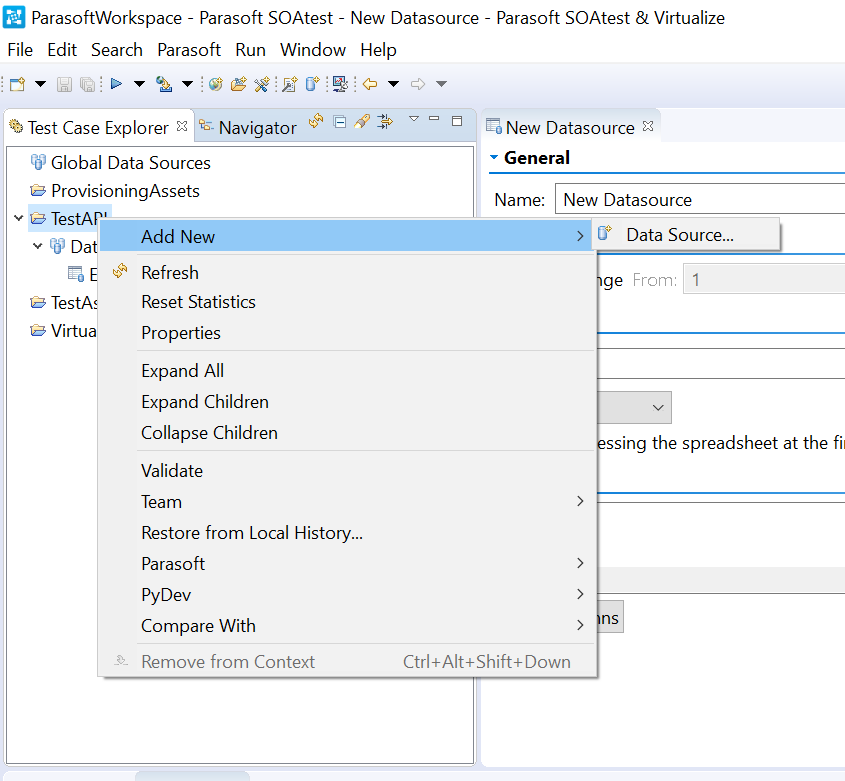Open the combo box dropdown in editor
Viewport: 845px width, 781px height.
click(x=657, y=407)
